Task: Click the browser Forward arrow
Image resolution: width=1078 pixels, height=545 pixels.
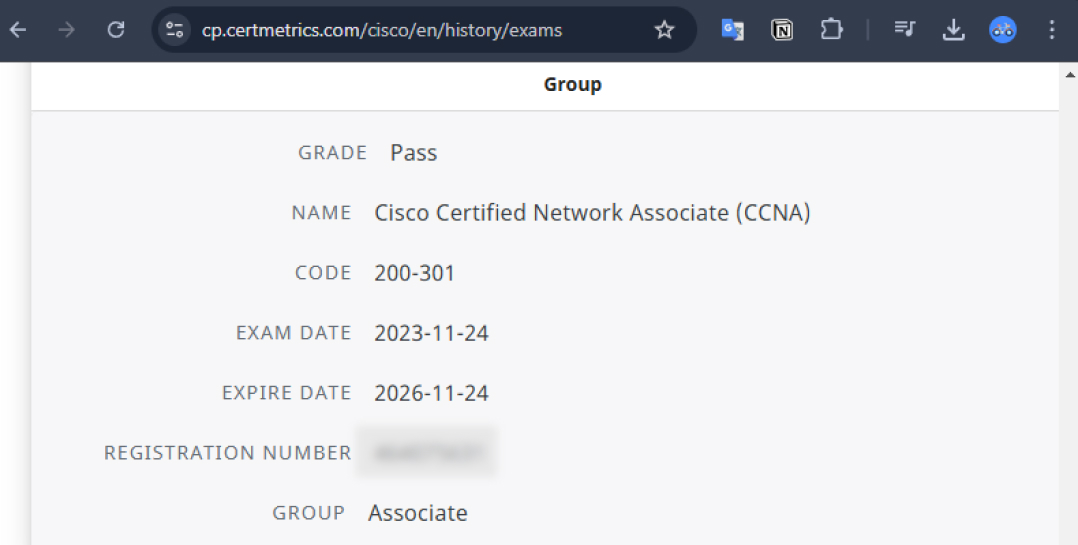Action: point(66,30)
